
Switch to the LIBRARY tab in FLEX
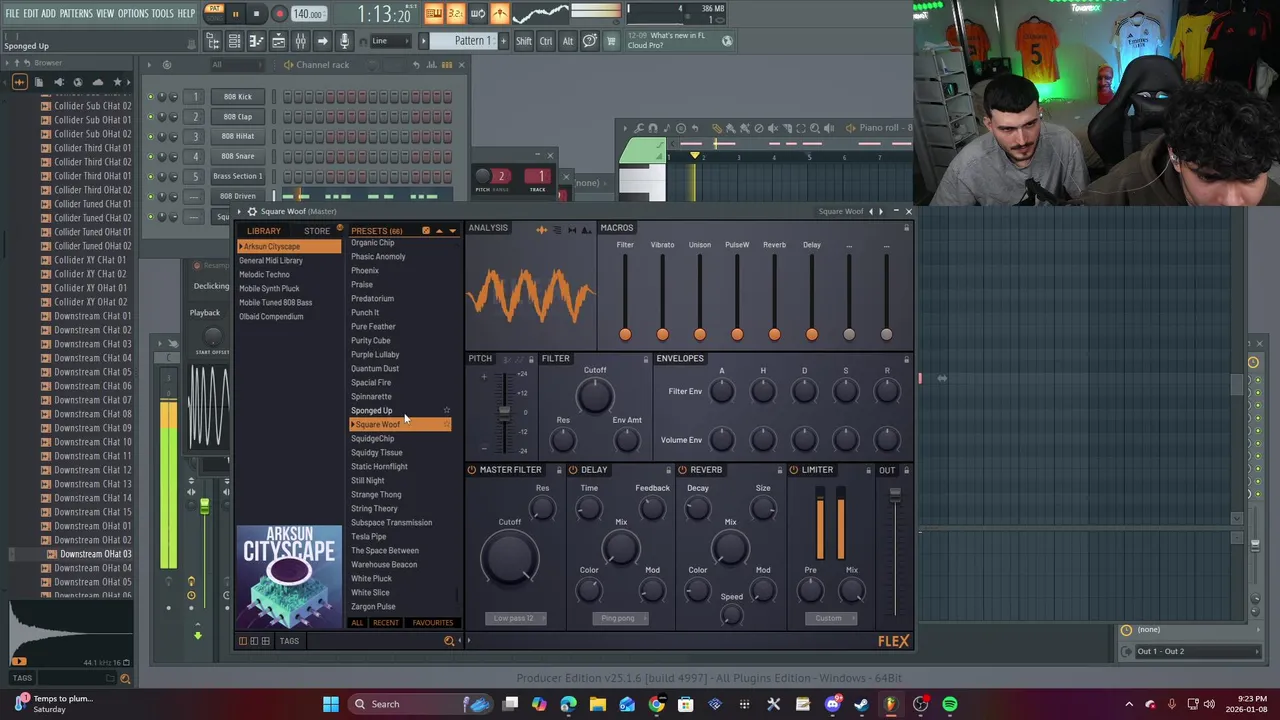click(x=264, y=231)
